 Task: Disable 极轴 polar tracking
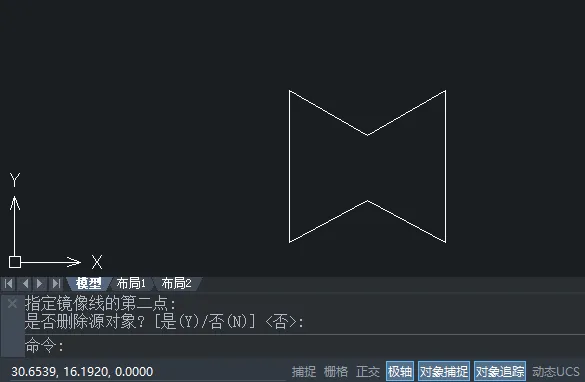click(x=400, y=371)
